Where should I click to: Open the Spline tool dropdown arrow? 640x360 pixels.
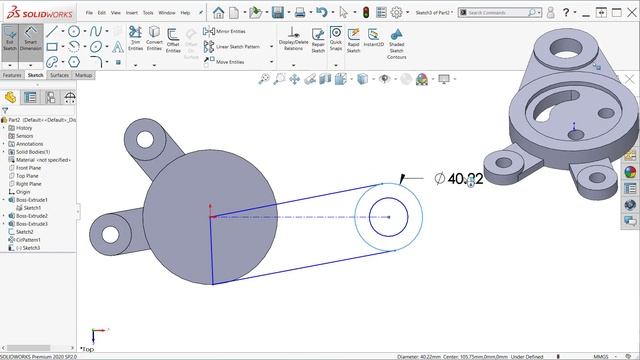(x=107, y=31)
